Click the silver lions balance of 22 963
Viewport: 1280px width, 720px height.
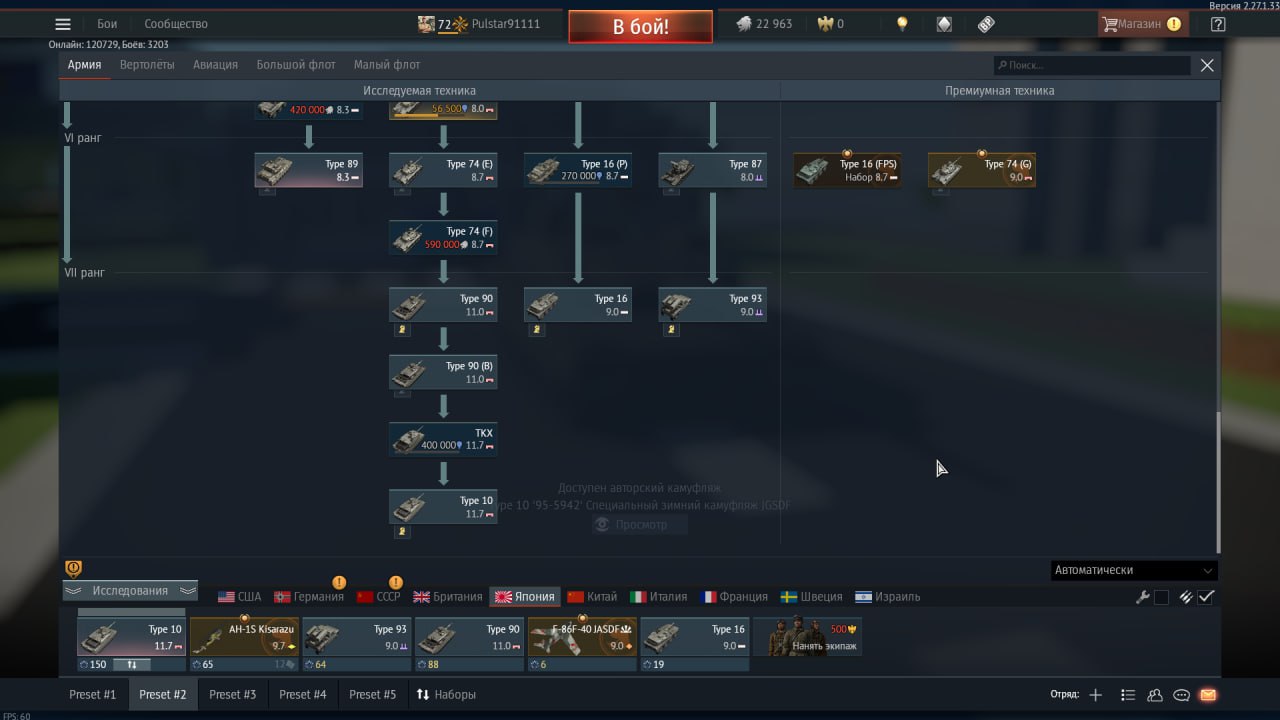[x=764, y=24]
